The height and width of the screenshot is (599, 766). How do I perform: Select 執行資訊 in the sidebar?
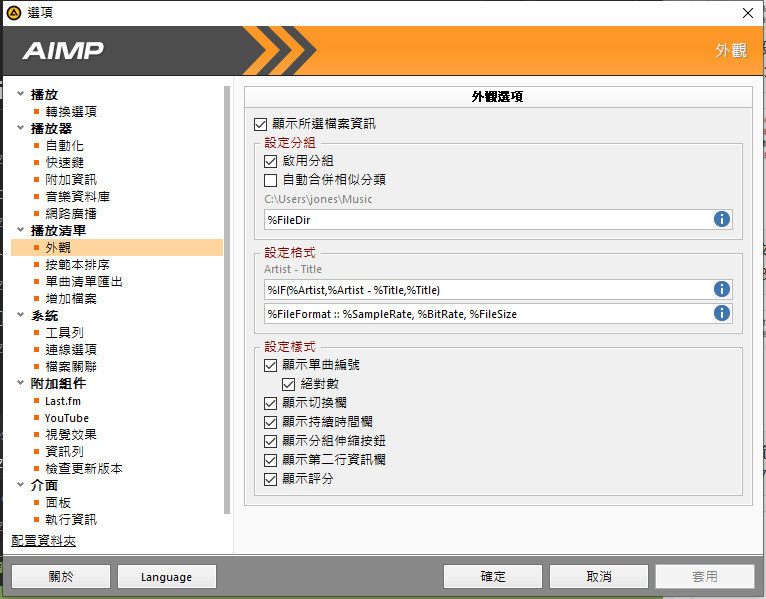(x=71, y=519)
